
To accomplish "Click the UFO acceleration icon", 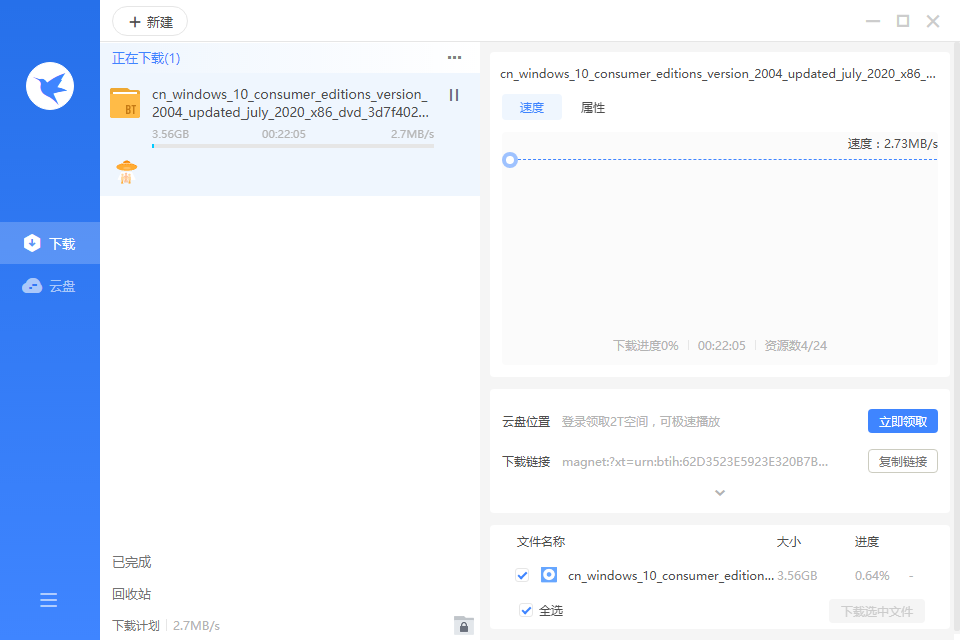I will (x=126, y=172).
